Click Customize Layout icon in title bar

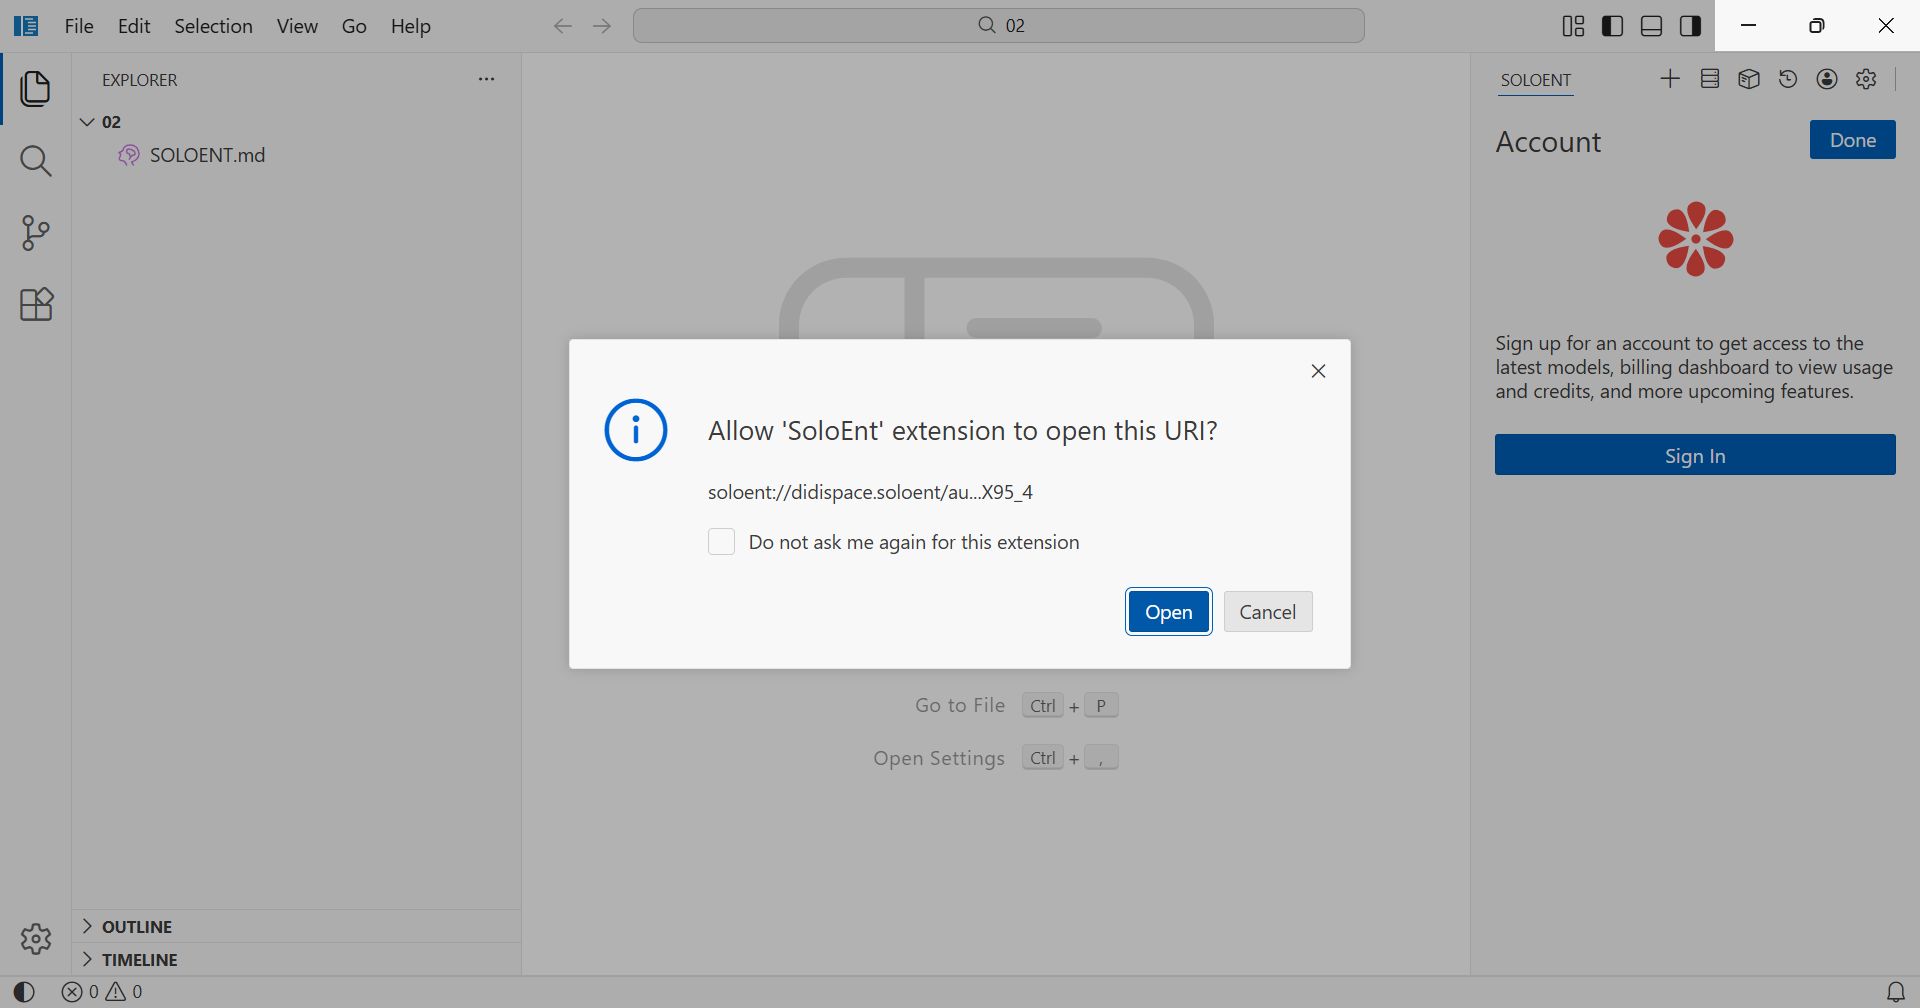click(x=1573, y=26)
